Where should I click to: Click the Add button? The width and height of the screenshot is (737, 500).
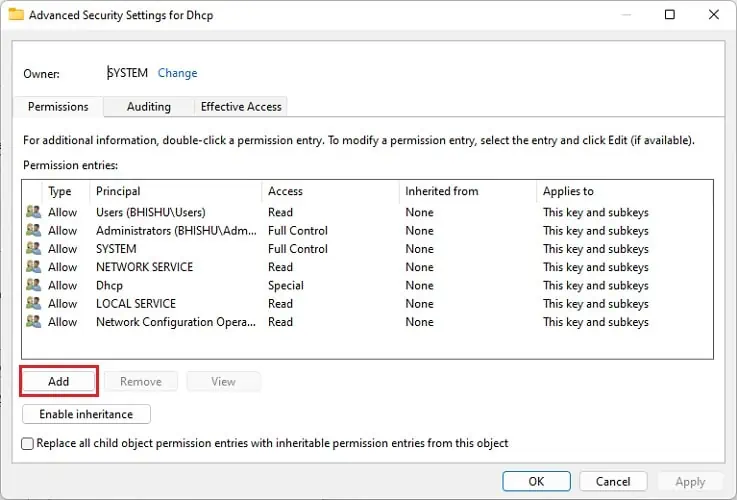pyautogui.click(x=59, y=382)
